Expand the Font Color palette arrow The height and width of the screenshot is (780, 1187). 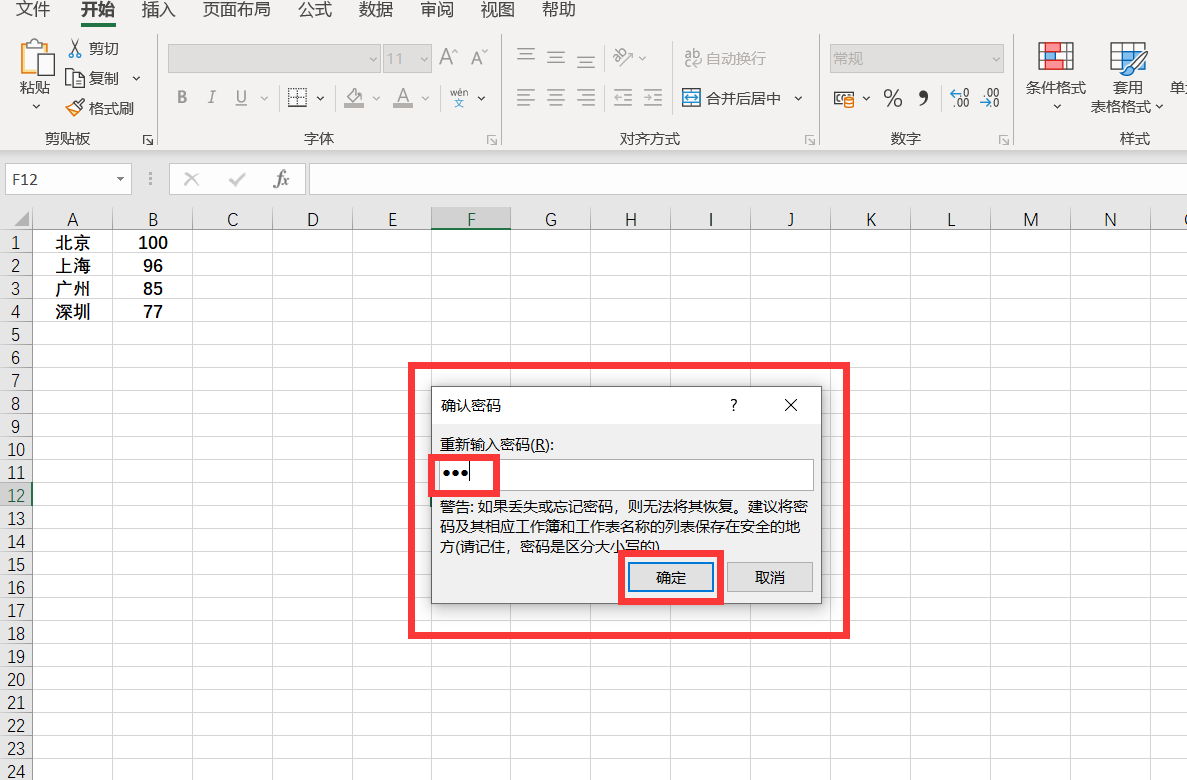(x=425, y=98)
